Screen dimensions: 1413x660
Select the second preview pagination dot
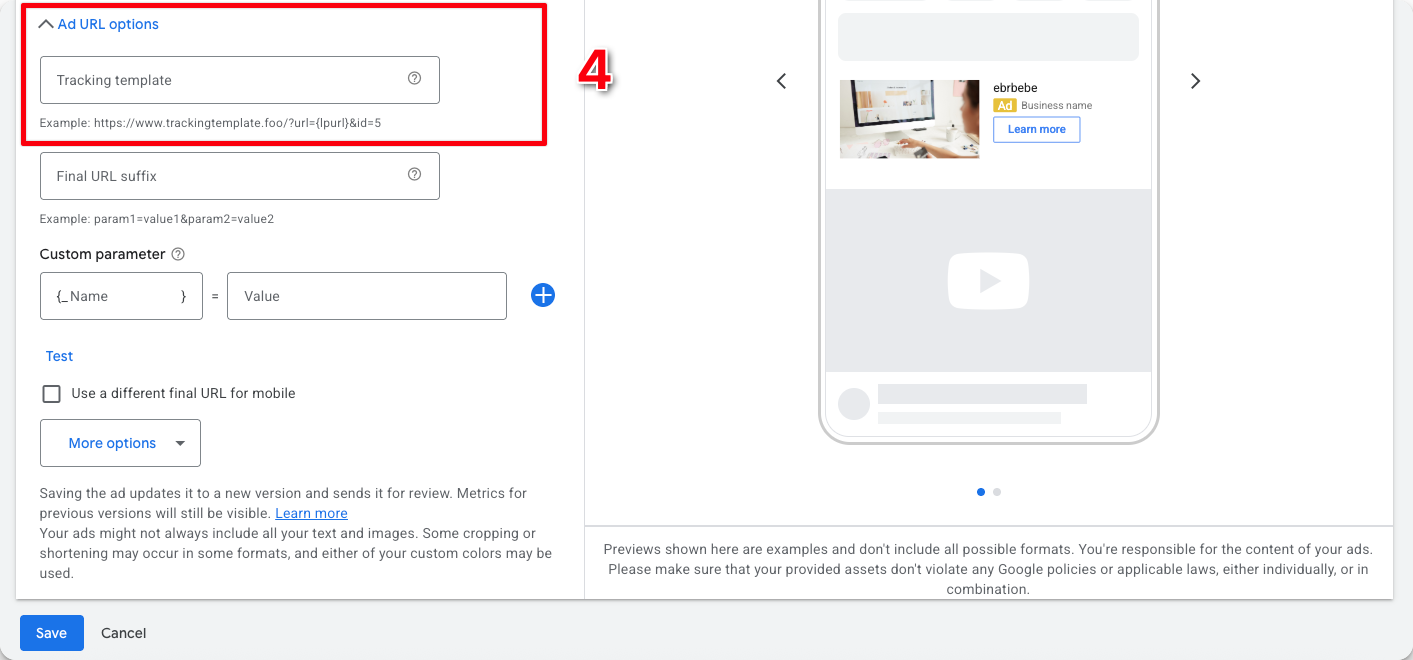coord(997,492)
